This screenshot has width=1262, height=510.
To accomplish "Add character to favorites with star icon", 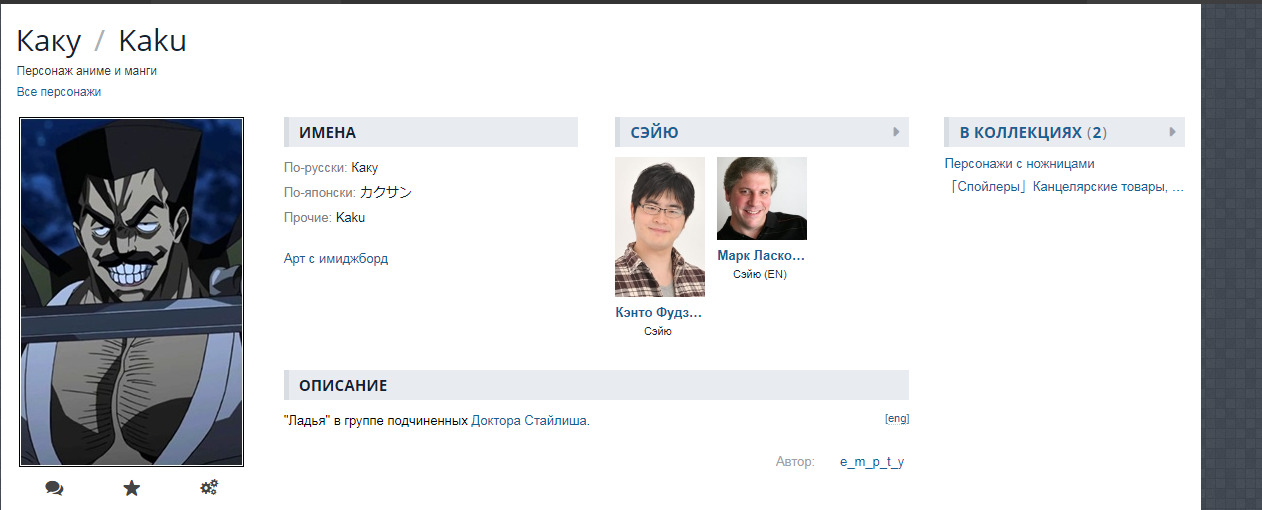I will [x=131, y=488].
